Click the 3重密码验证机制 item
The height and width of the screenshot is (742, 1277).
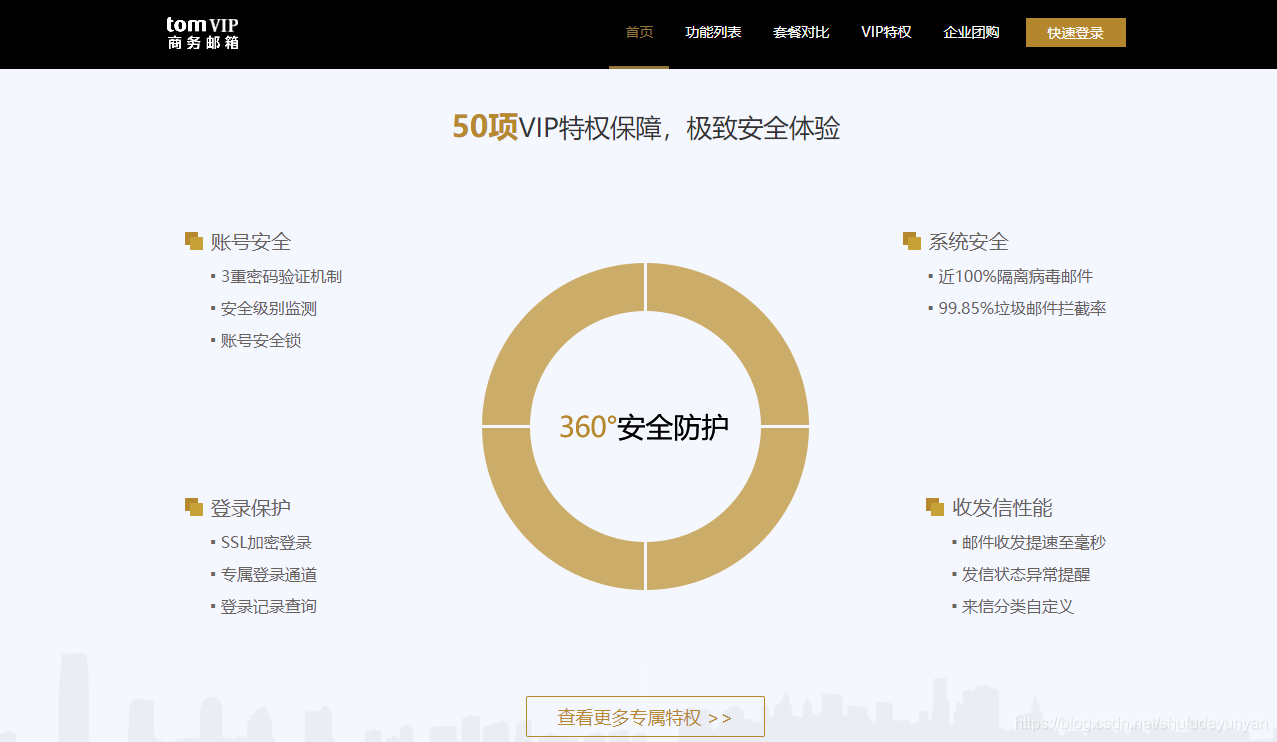coord(281,277)
